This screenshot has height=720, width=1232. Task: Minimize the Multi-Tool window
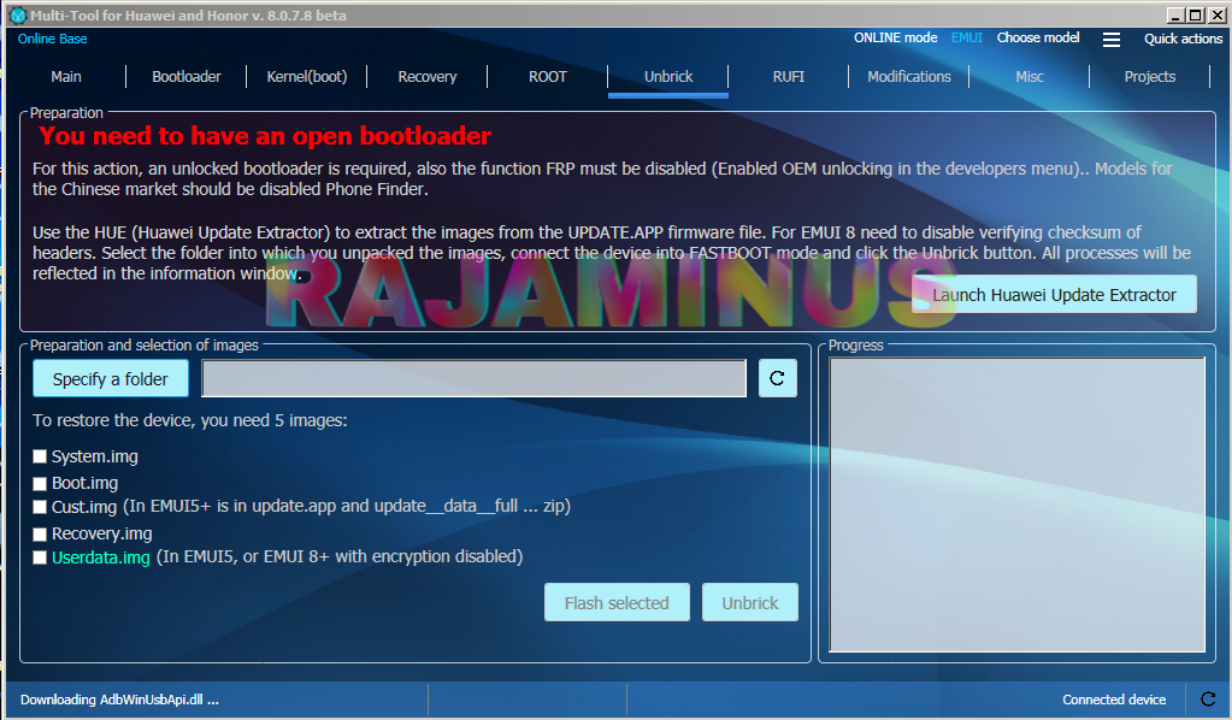[1175, 15]
